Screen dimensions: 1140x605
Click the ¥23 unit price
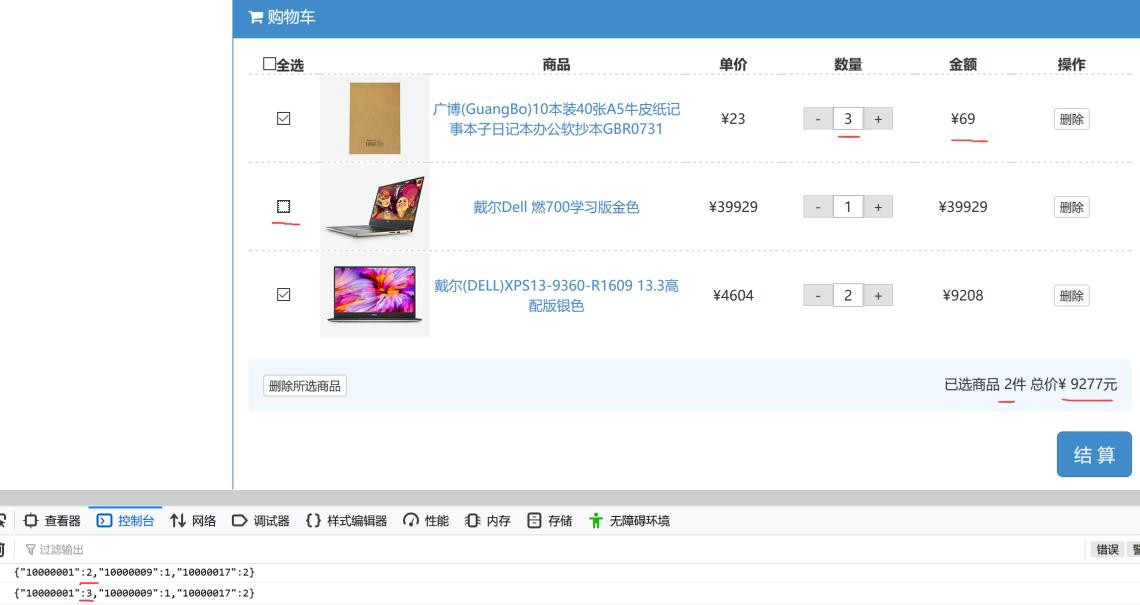coord(733,119)
